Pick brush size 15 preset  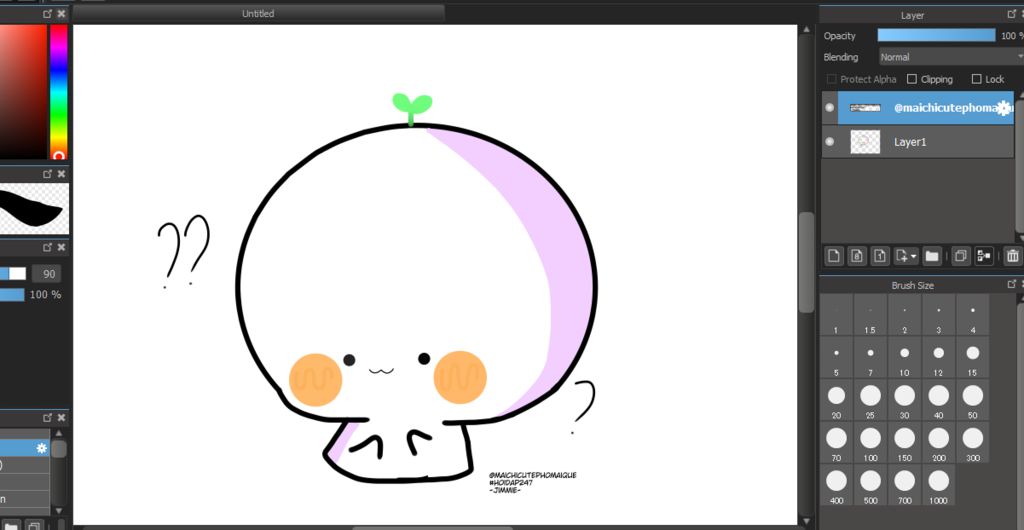click(972, 358)
